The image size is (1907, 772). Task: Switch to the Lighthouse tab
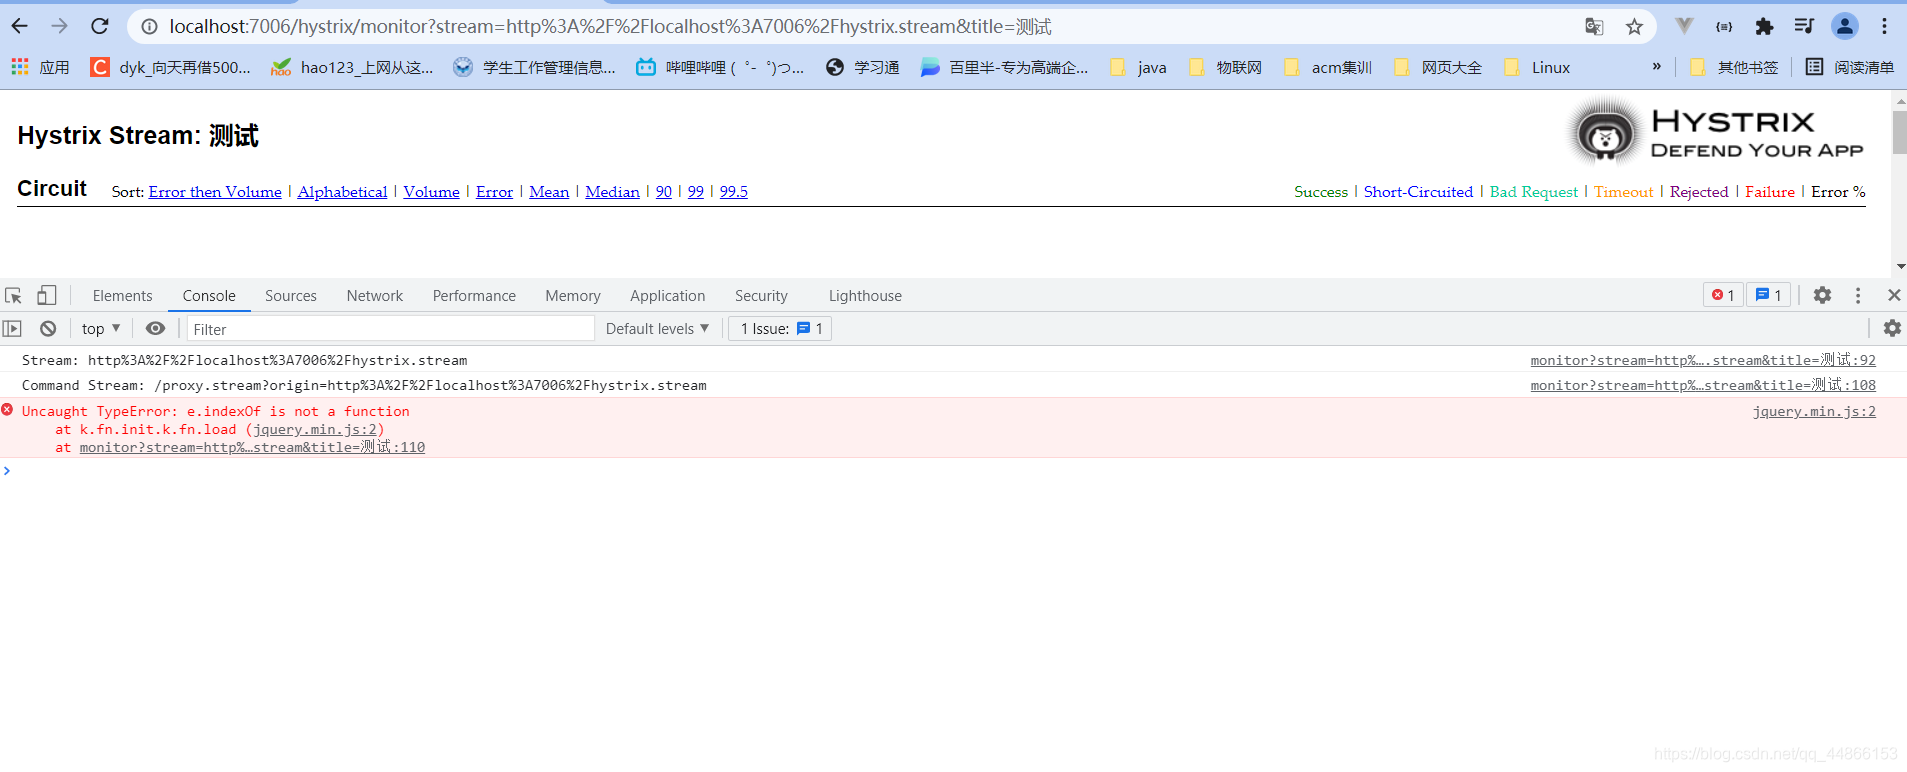click(x=865, y=296)
